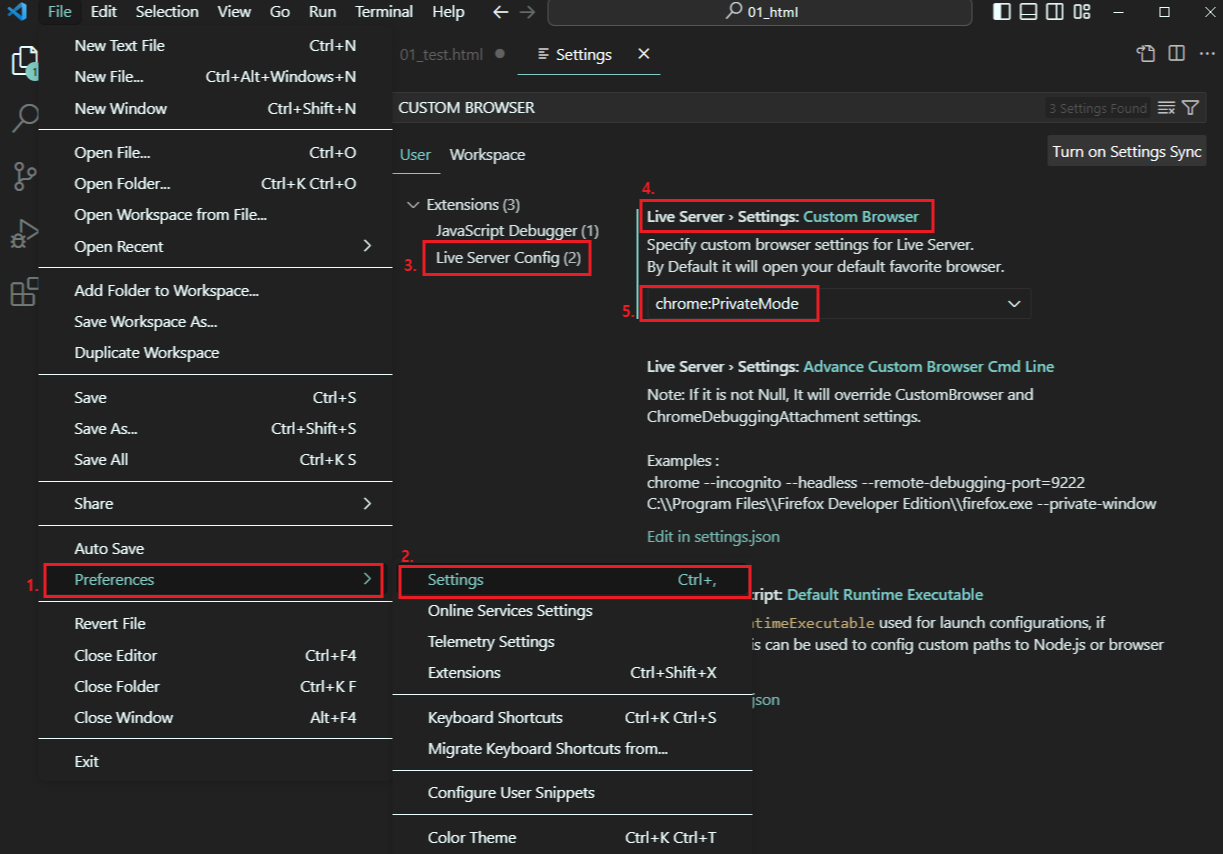Choose Duplicate Workspace from File menu
This screenshot has width=1223, height=854.
click(x=214, y=353)
